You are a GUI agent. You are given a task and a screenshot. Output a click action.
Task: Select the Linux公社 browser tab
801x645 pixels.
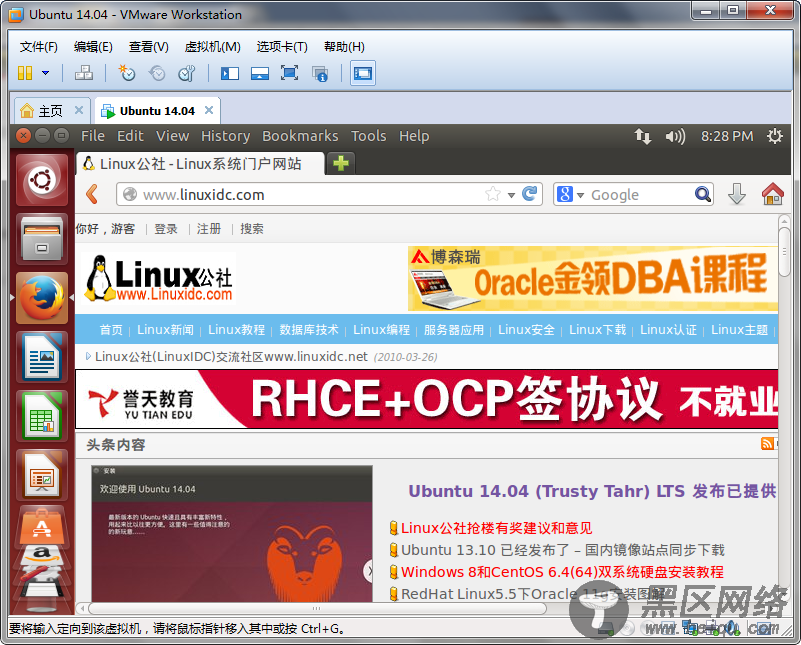tap(200, 164)
